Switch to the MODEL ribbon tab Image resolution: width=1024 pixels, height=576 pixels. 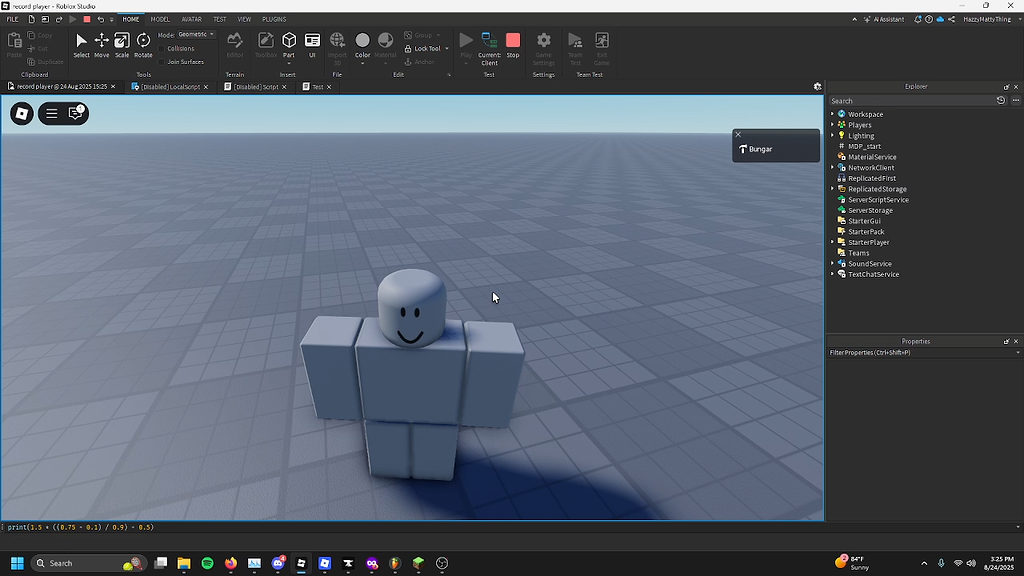point(160,19)
